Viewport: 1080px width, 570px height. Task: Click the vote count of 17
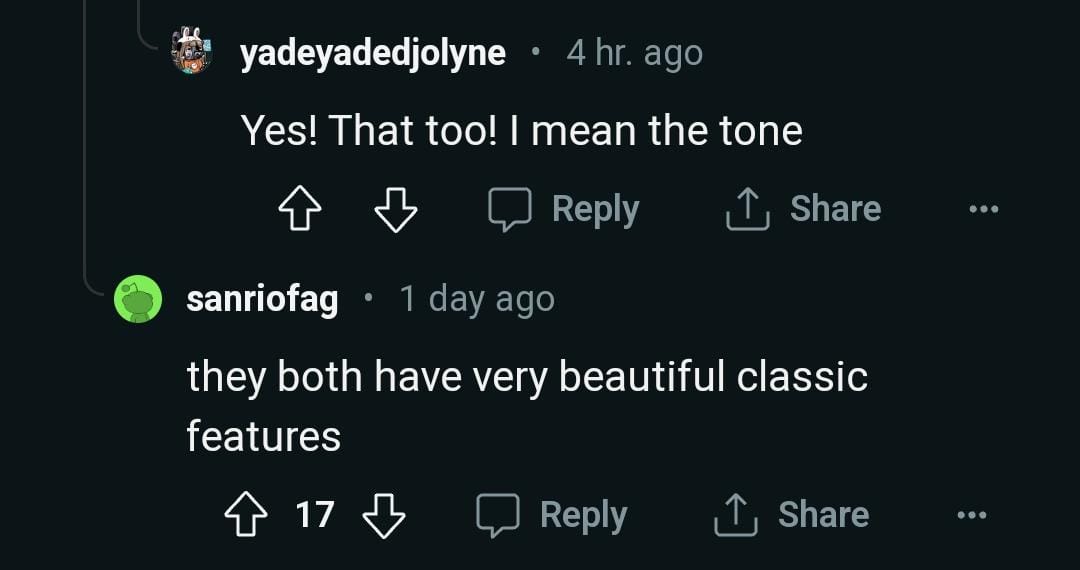[x=314, y=516]
